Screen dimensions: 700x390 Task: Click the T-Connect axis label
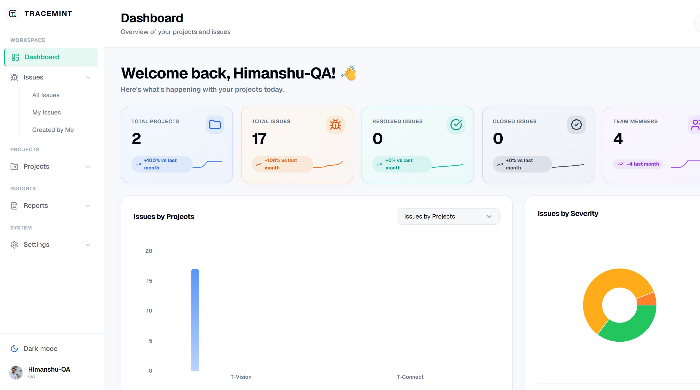point(410,377)
